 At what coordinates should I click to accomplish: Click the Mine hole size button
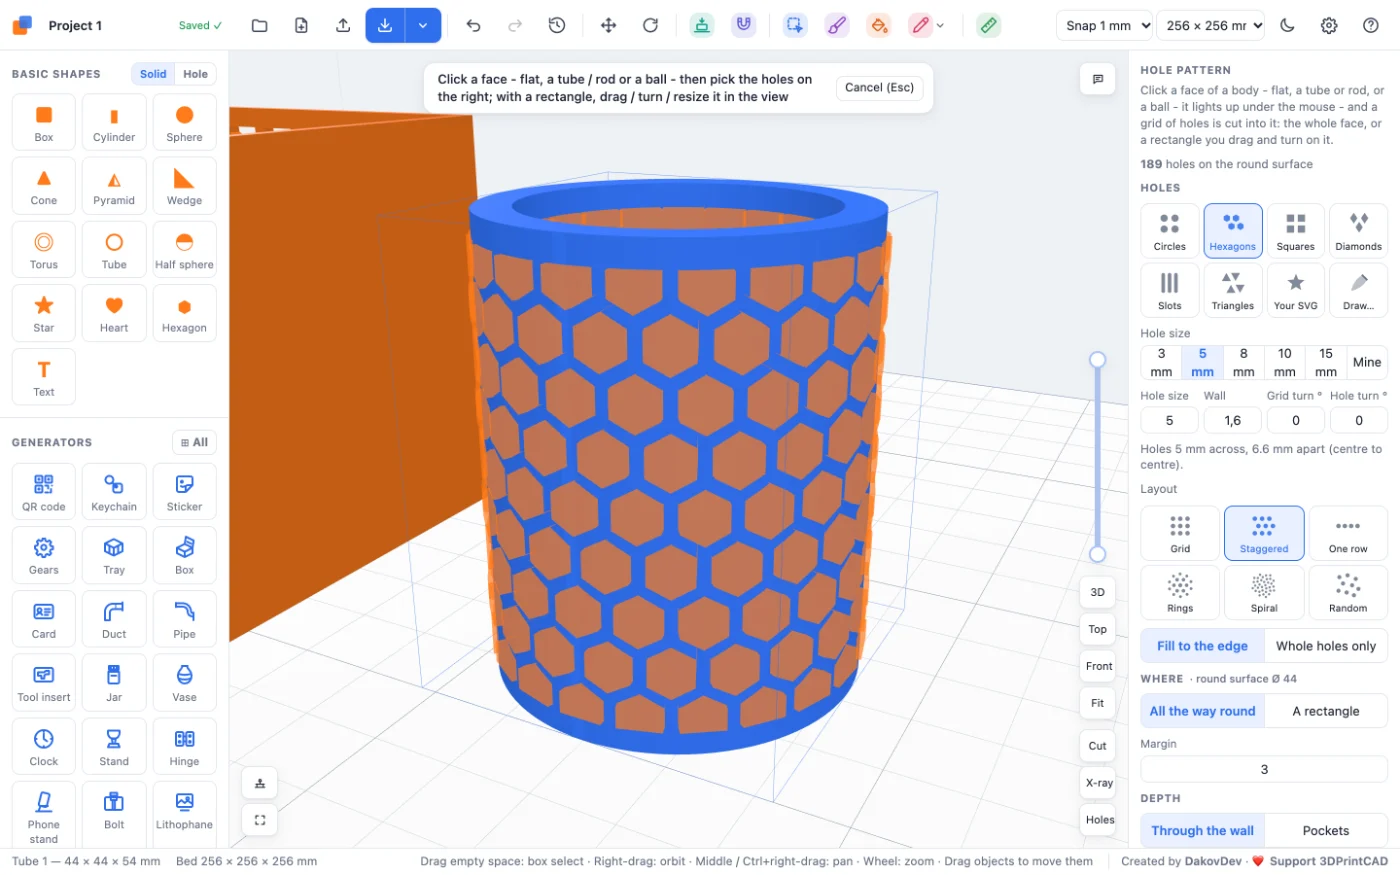click(1367, 362)
